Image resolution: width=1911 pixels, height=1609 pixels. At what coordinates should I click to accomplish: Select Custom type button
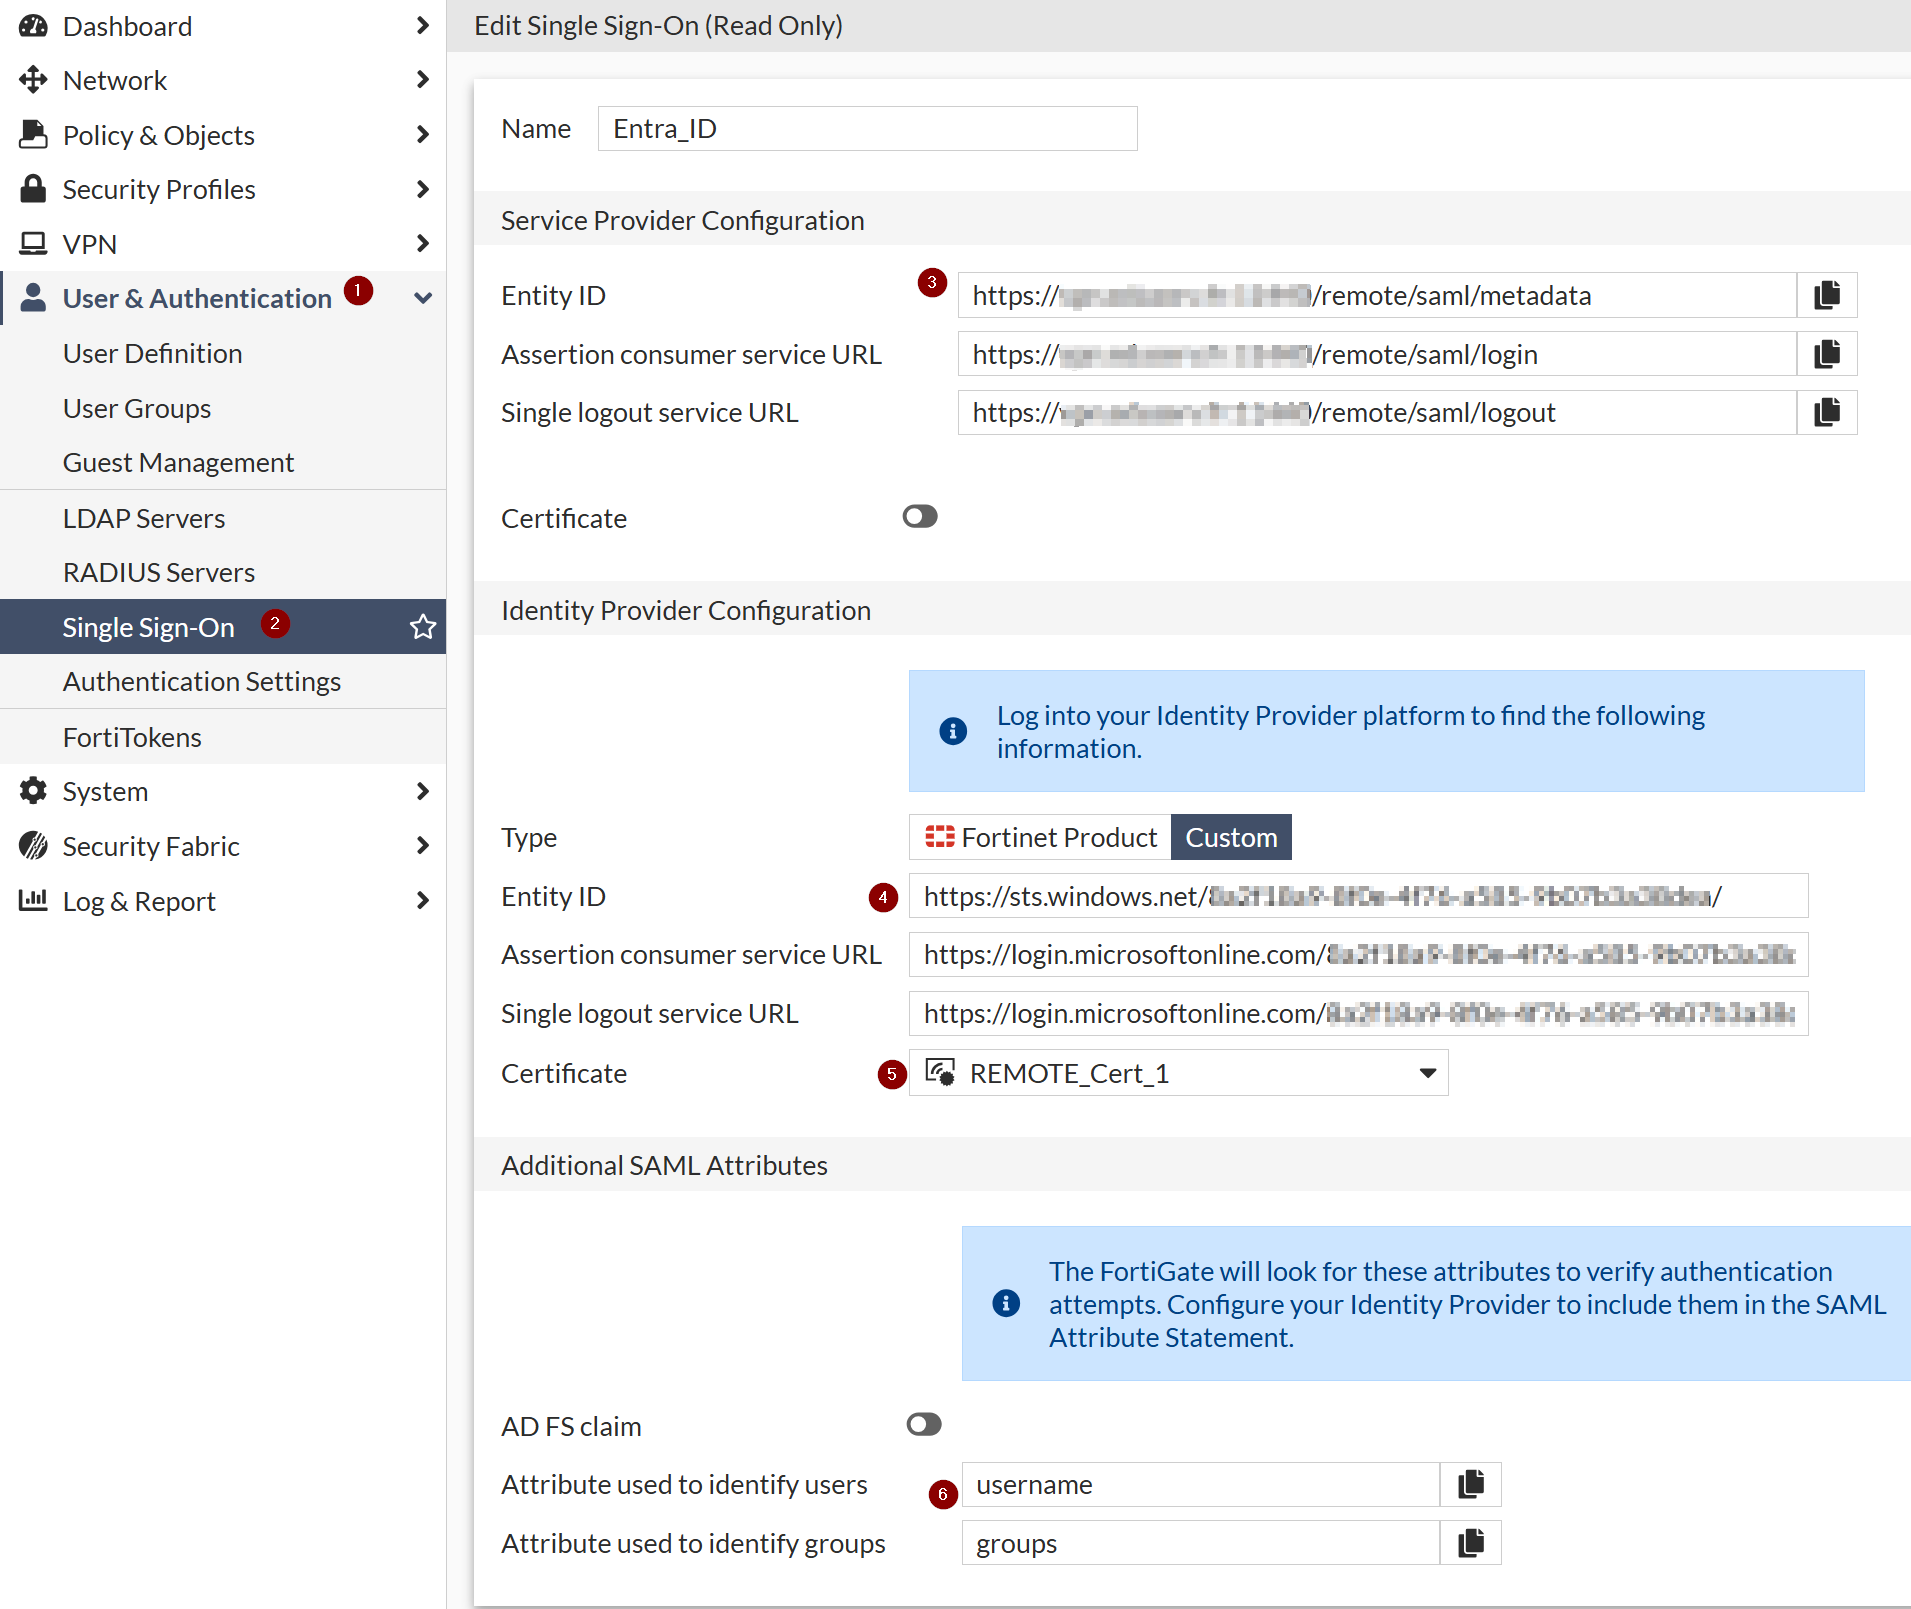[1231, 837]
